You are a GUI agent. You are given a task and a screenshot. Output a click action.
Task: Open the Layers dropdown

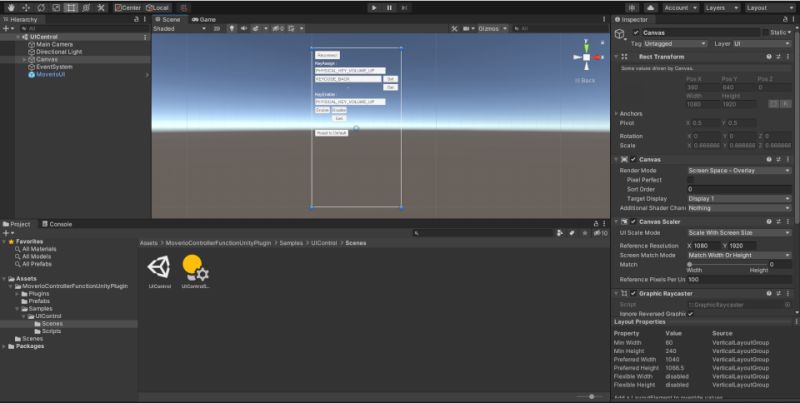tap(721, 8)
